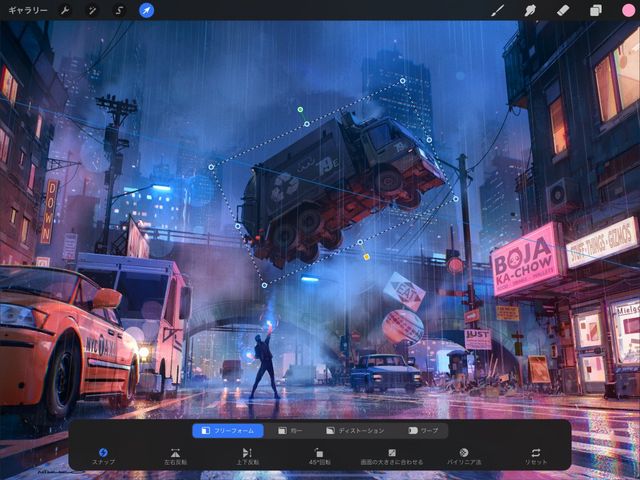This screenshot has height=480, width=640.
Task: Select the Brush tool
Action: (497, 10)
